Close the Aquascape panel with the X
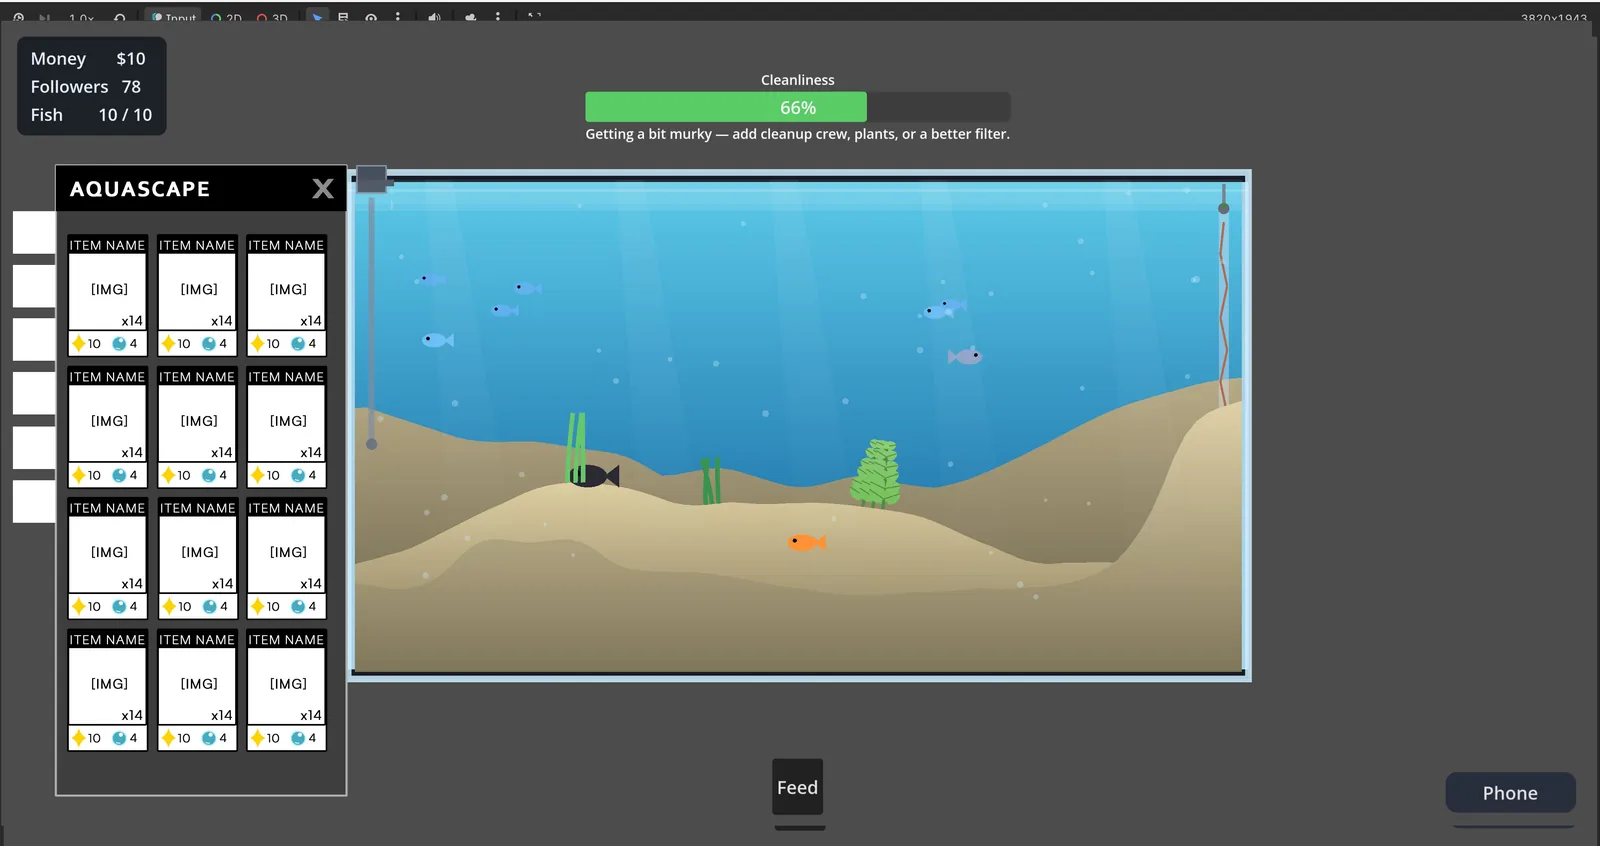Screen dimensions: 1600x846 pyautogui.click(x=323, y=188)
